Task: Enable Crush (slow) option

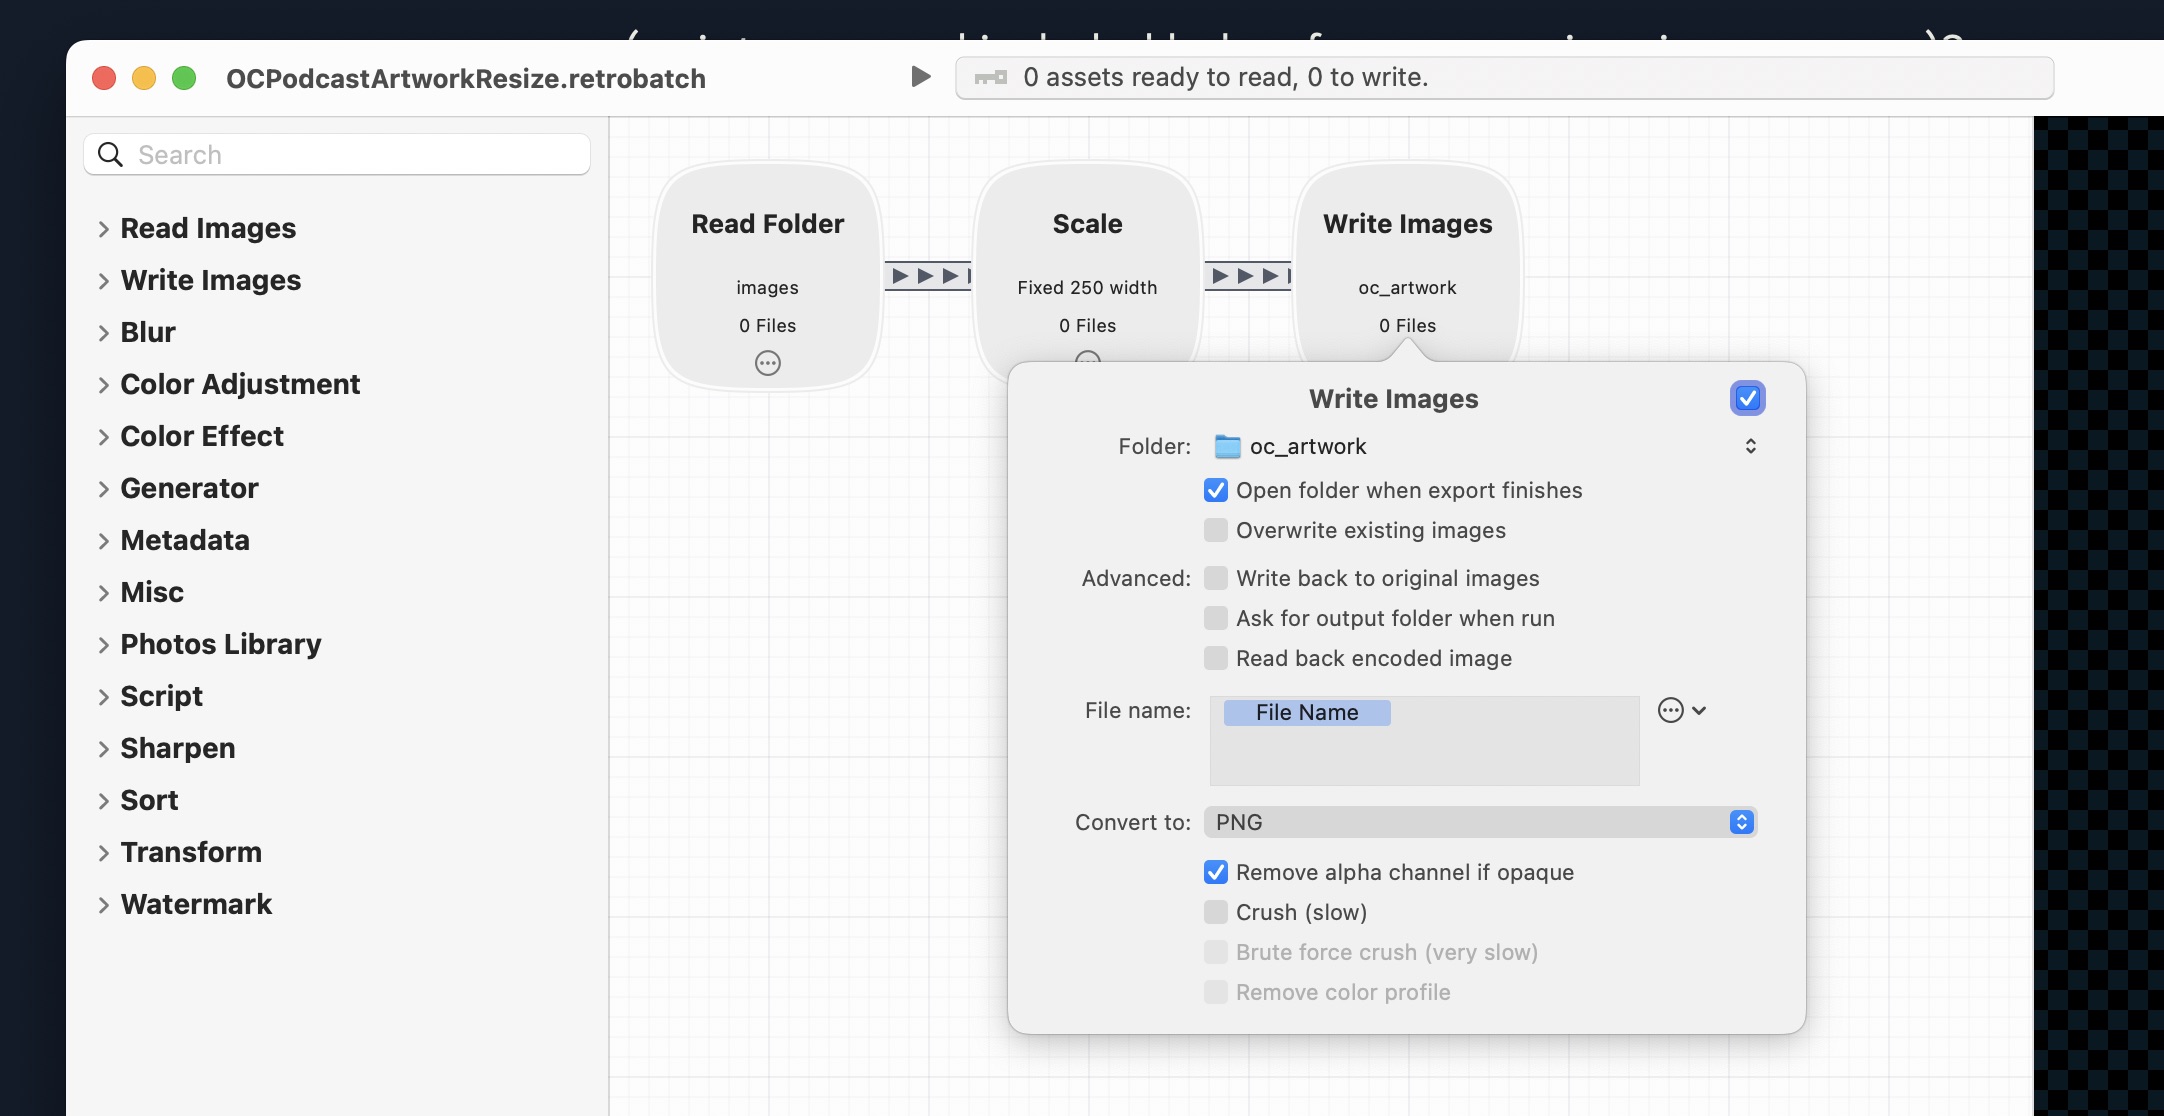Action: pos(1215,912)
